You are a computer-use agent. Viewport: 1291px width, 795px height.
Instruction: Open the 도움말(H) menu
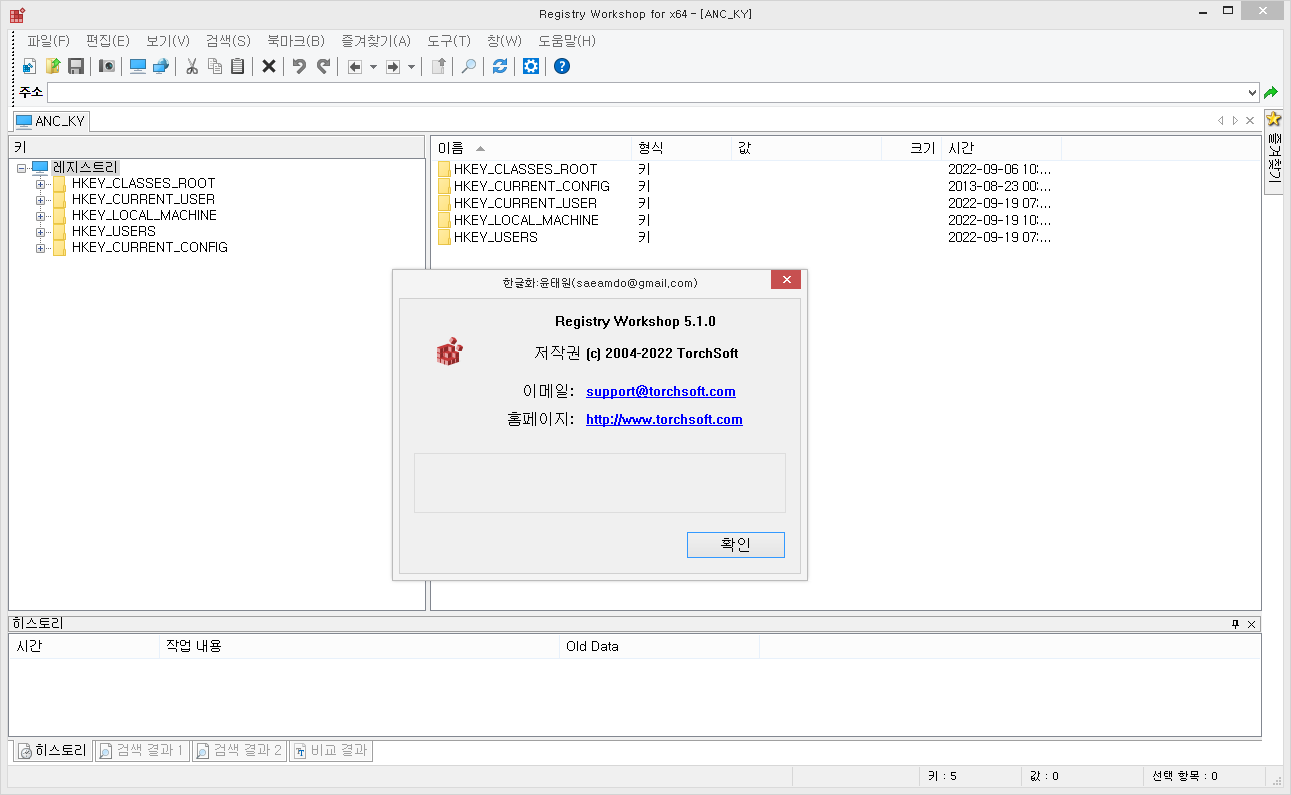pyautogui.click(x=567, y=41)
